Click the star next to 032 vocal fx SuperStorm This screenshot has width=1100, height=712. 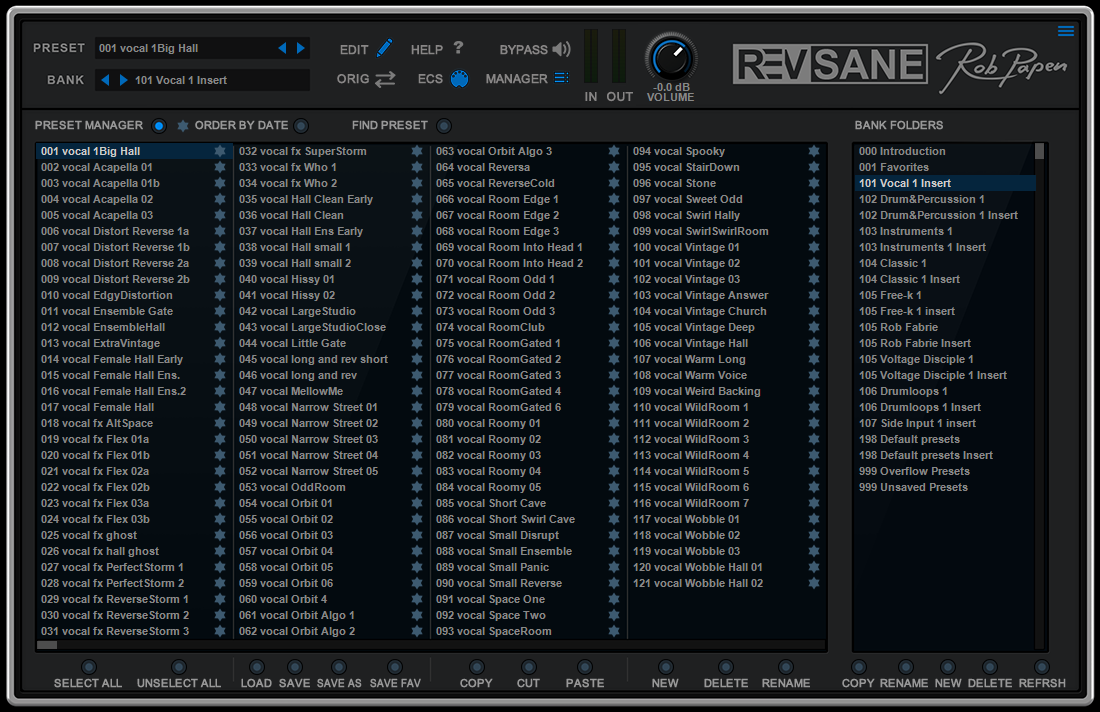pyautogui.click(x=417, y=151)
